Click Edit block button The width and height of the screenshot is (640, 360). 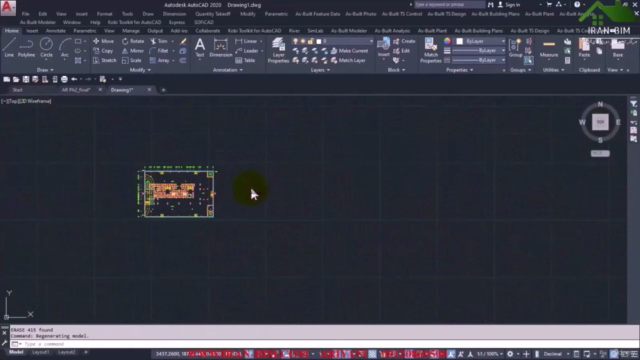tap(402, 51)
